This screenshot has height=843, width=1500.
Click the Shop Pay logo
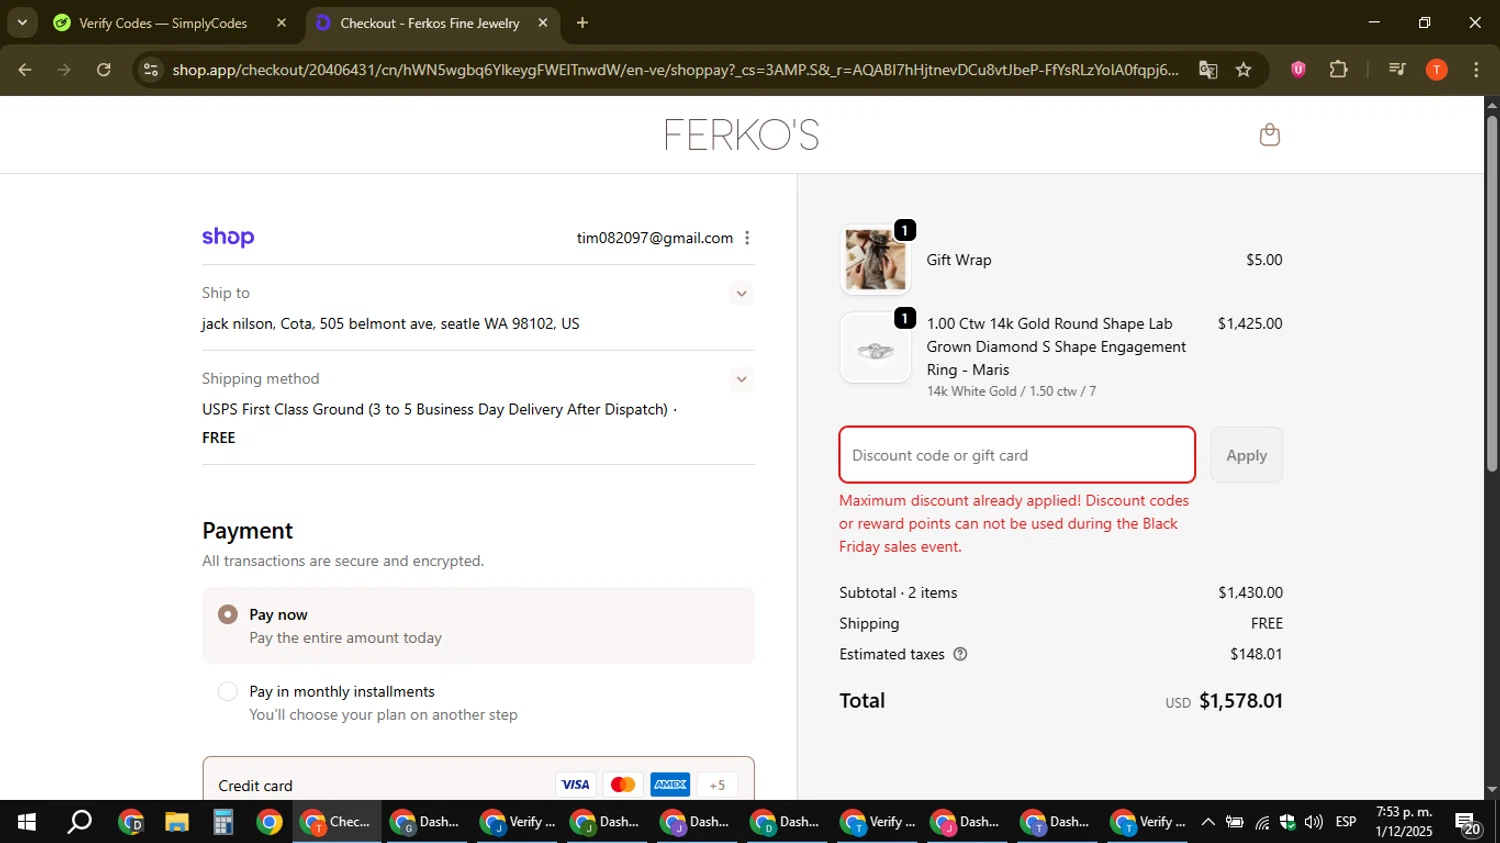(x=228, y=237)
